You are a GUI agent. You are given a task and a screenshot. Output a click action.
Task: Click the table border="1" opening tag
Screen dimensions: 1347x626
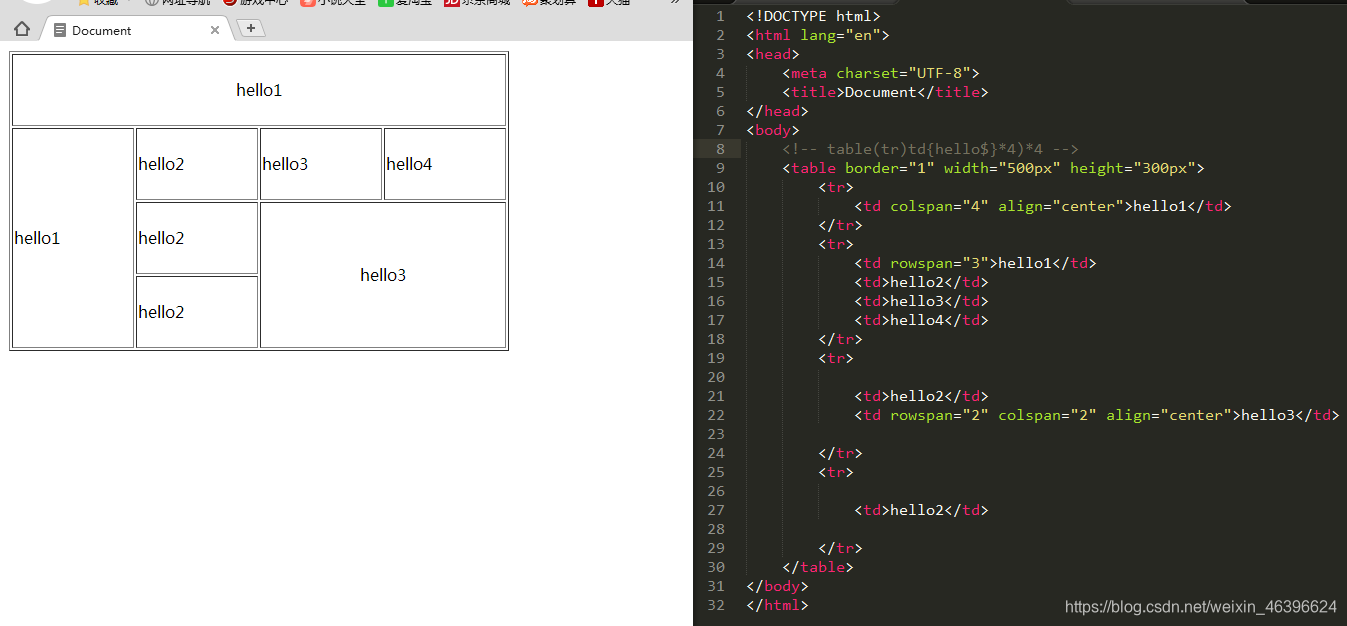[993, 168]
